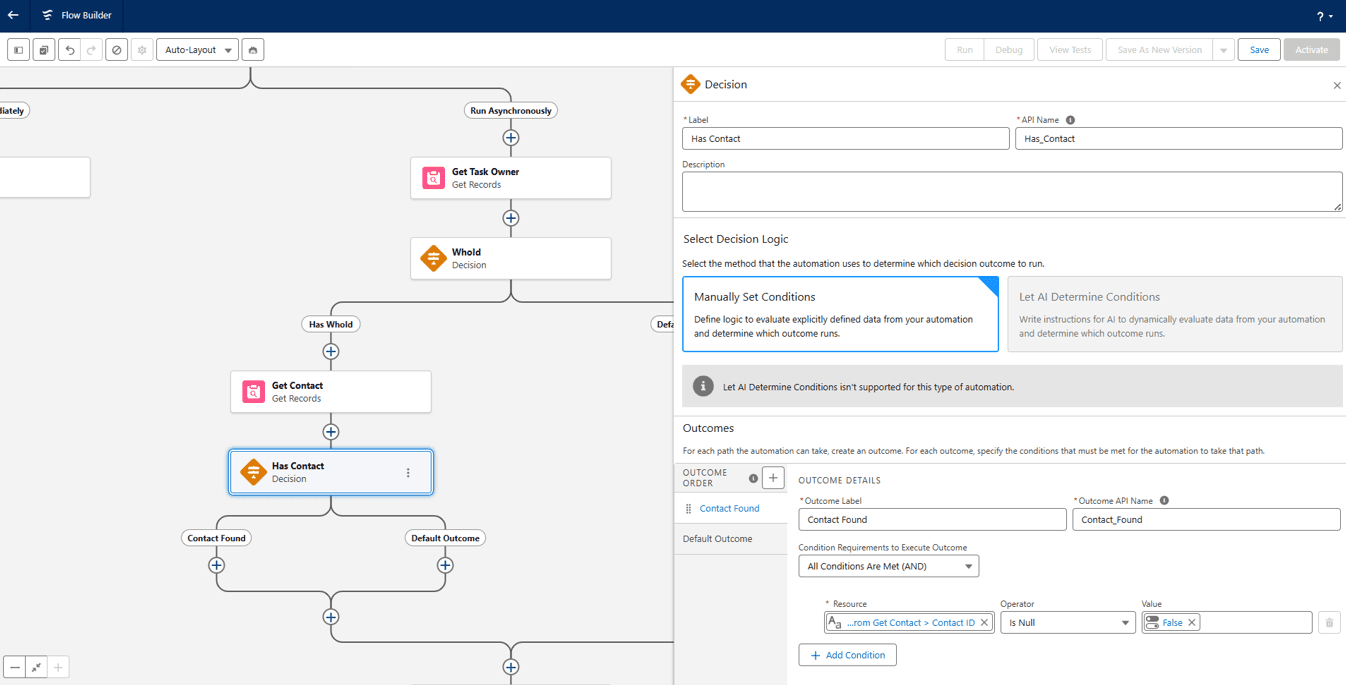1346x685 pixels.
Task: Click the Outcome Order info icon
Action: [753, 478]
